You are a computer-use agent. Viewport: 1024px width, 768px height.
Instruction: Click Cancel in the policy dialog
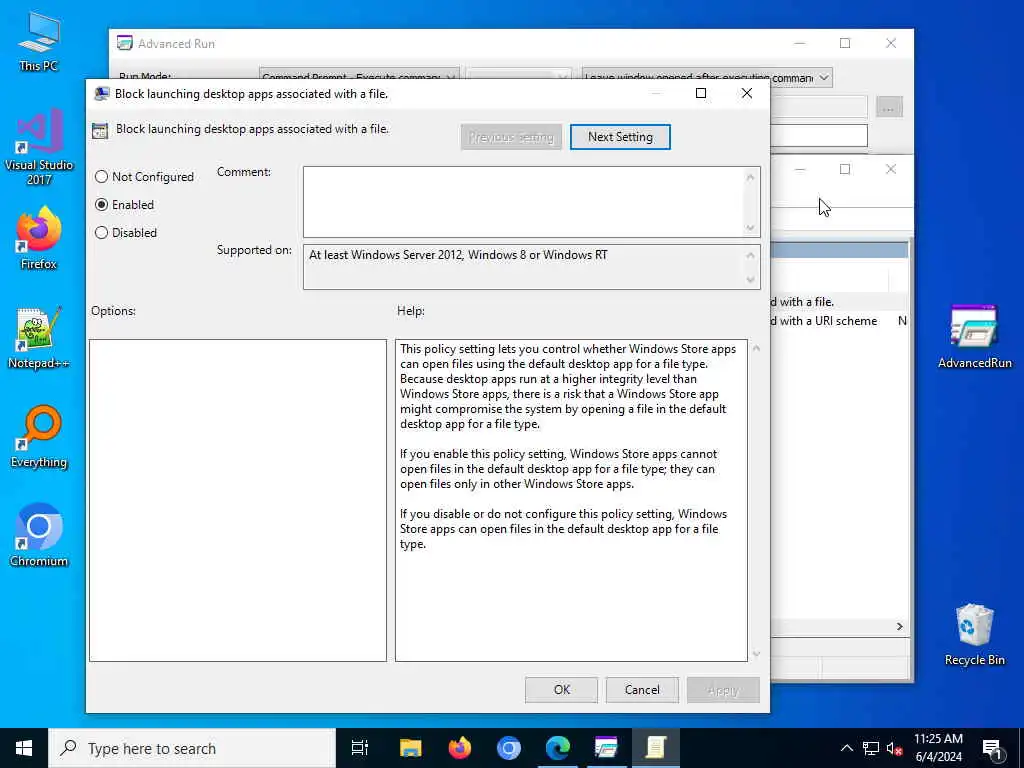[642, 690]
